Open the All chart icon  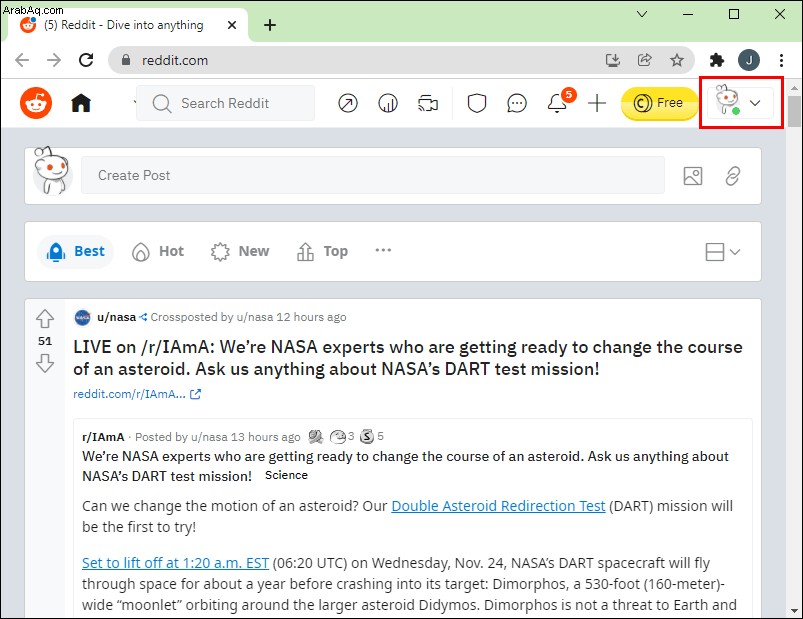click(x=388, y=103)
